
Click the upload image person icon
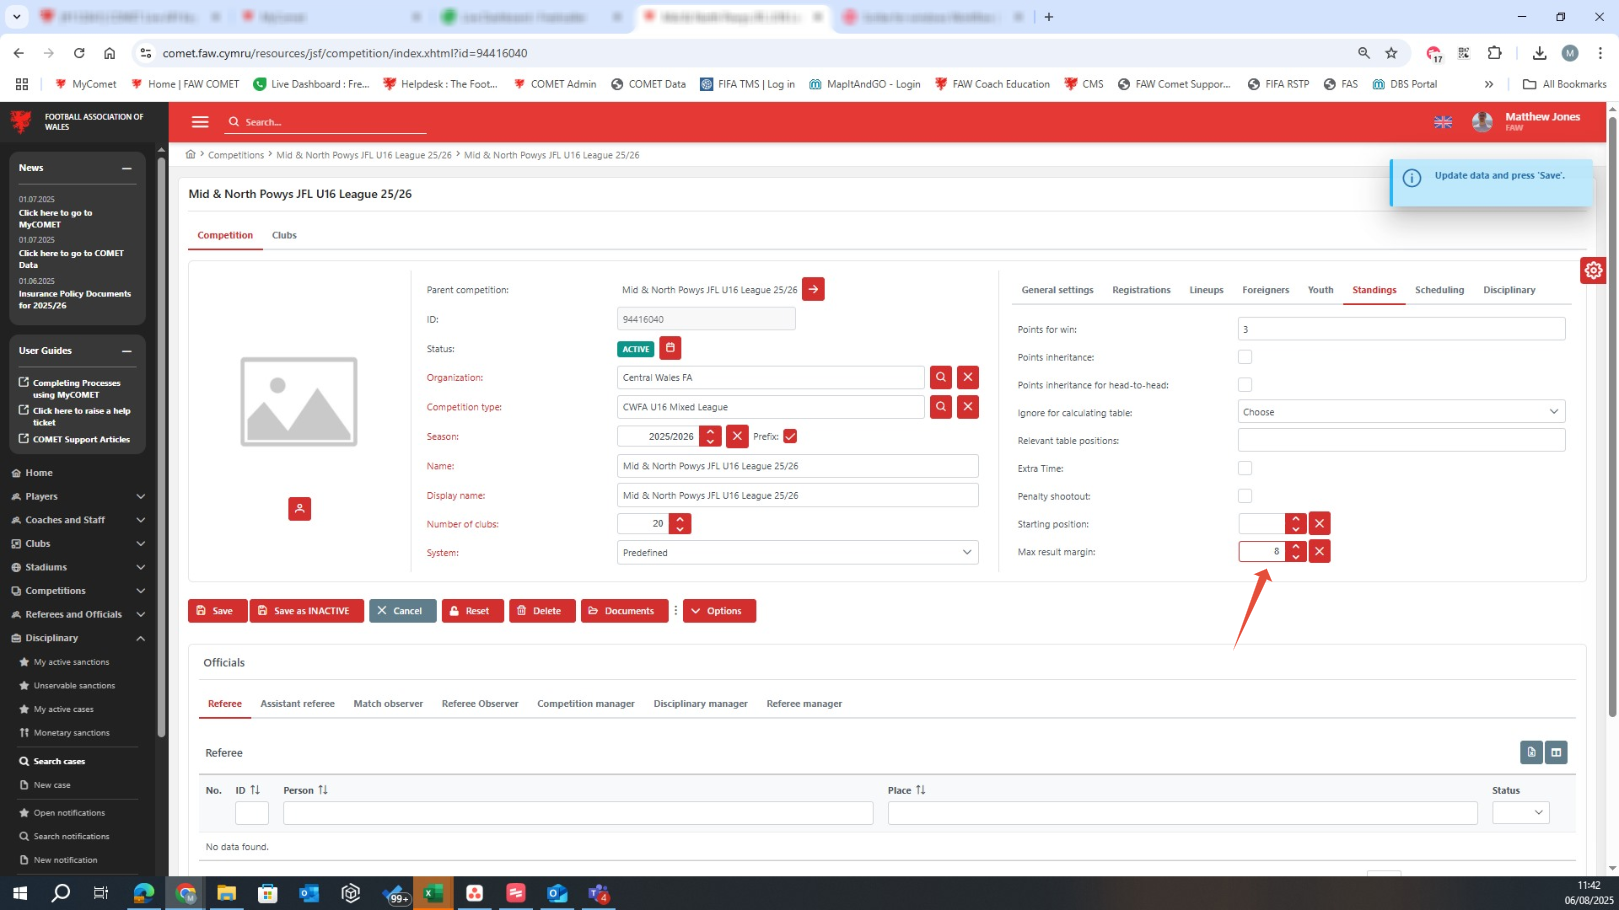tap(299, 509)
